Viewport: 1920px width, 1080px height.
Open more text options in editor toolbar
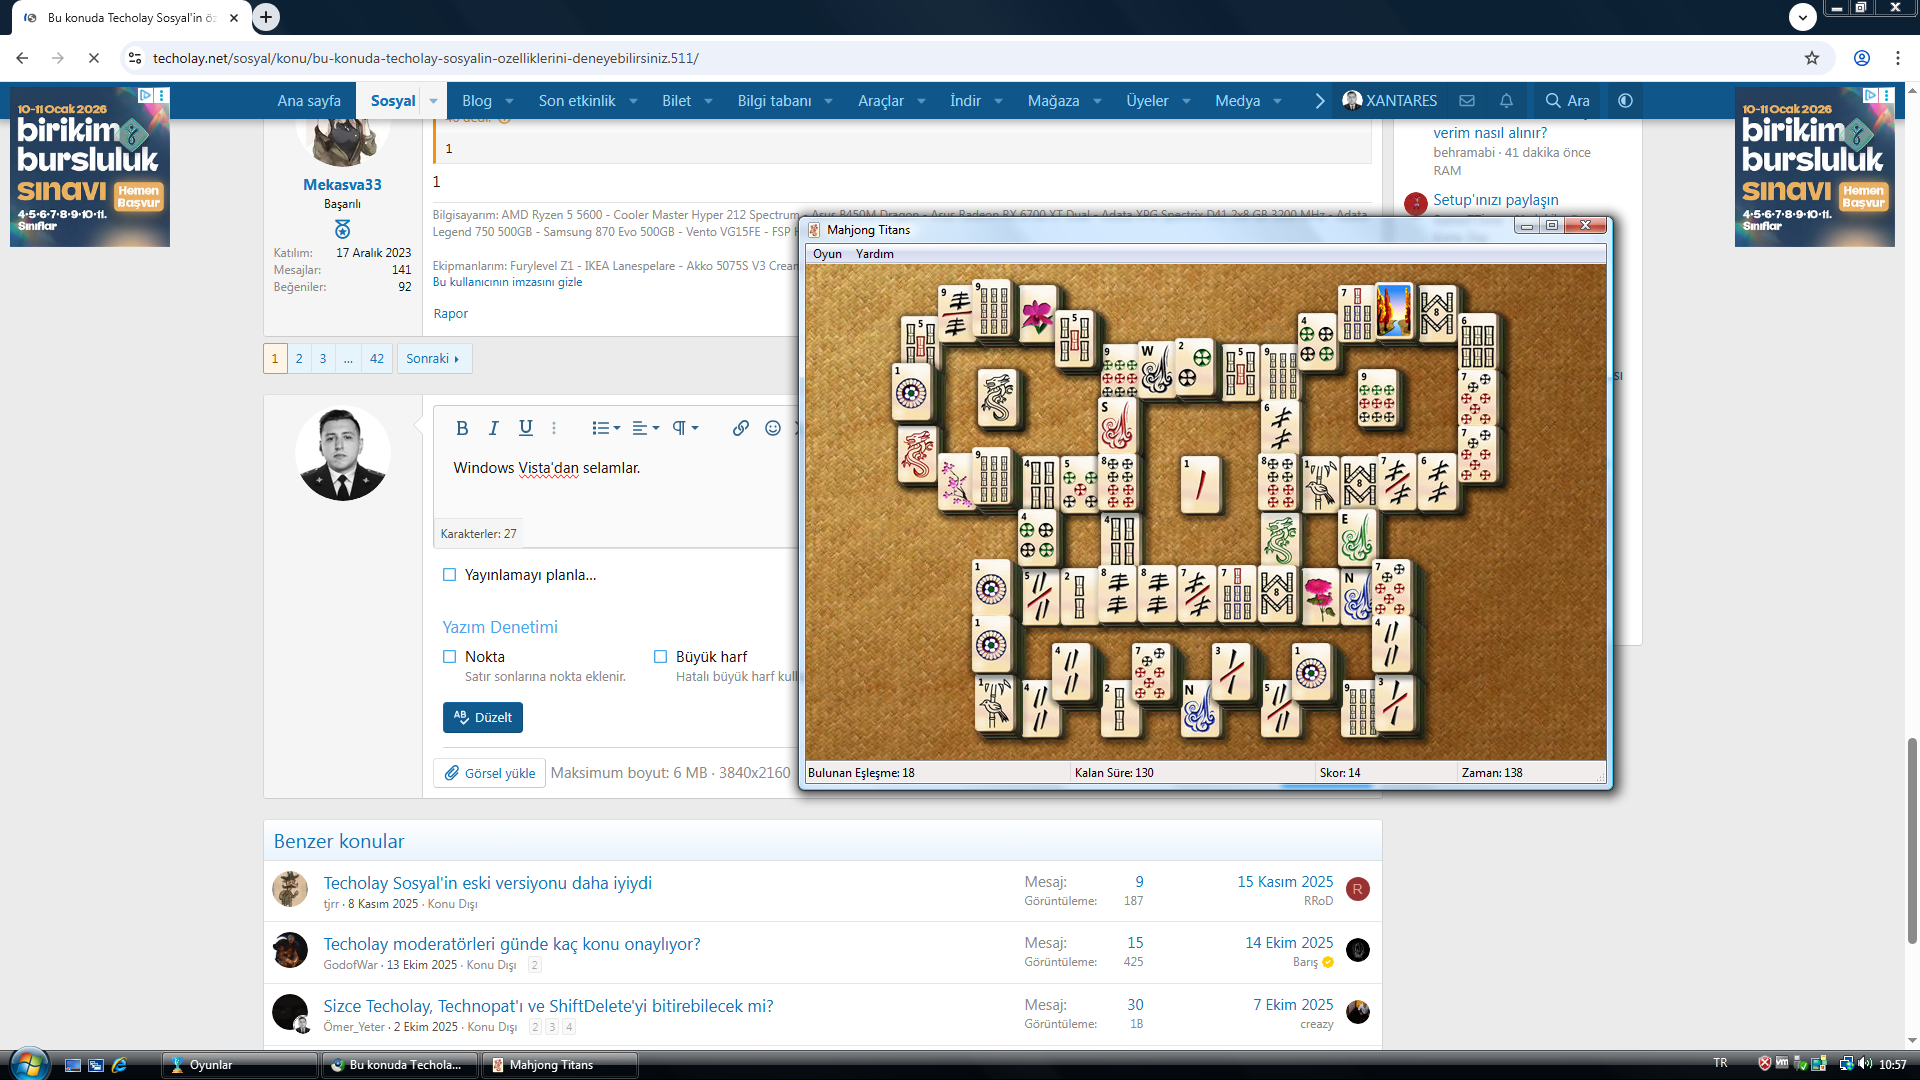[554, 428]
